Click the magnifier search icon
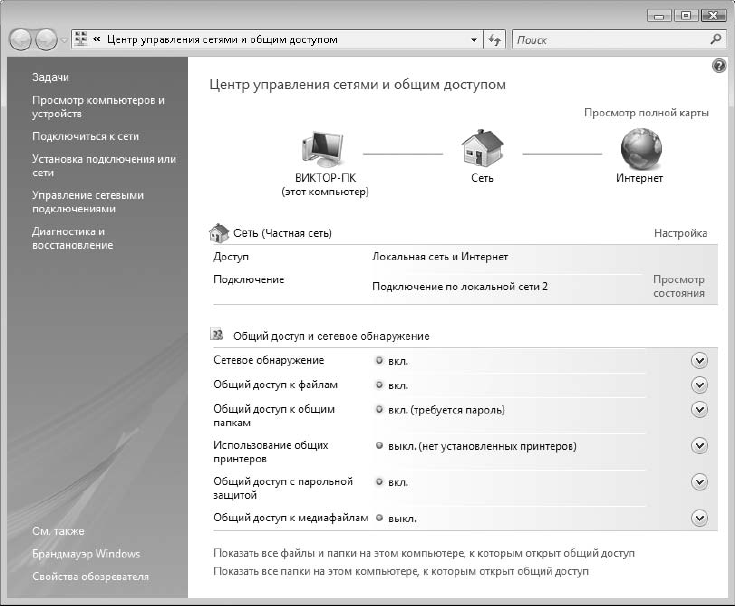This screenshot has height=606, width=735. point(715,40)
